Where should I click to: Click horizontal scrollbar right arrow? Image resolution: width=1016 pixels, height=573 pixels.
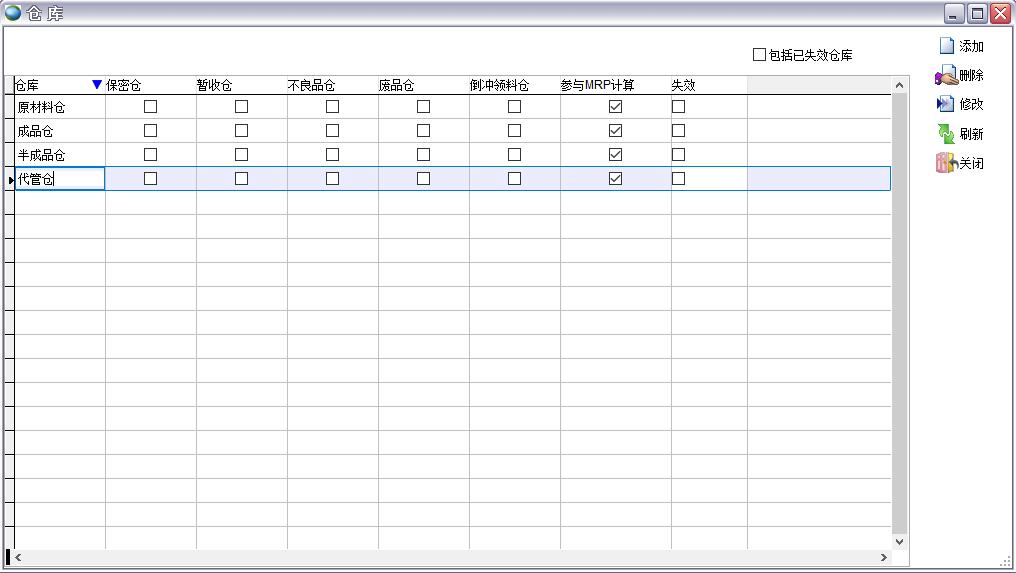click(x=883, y=557)
